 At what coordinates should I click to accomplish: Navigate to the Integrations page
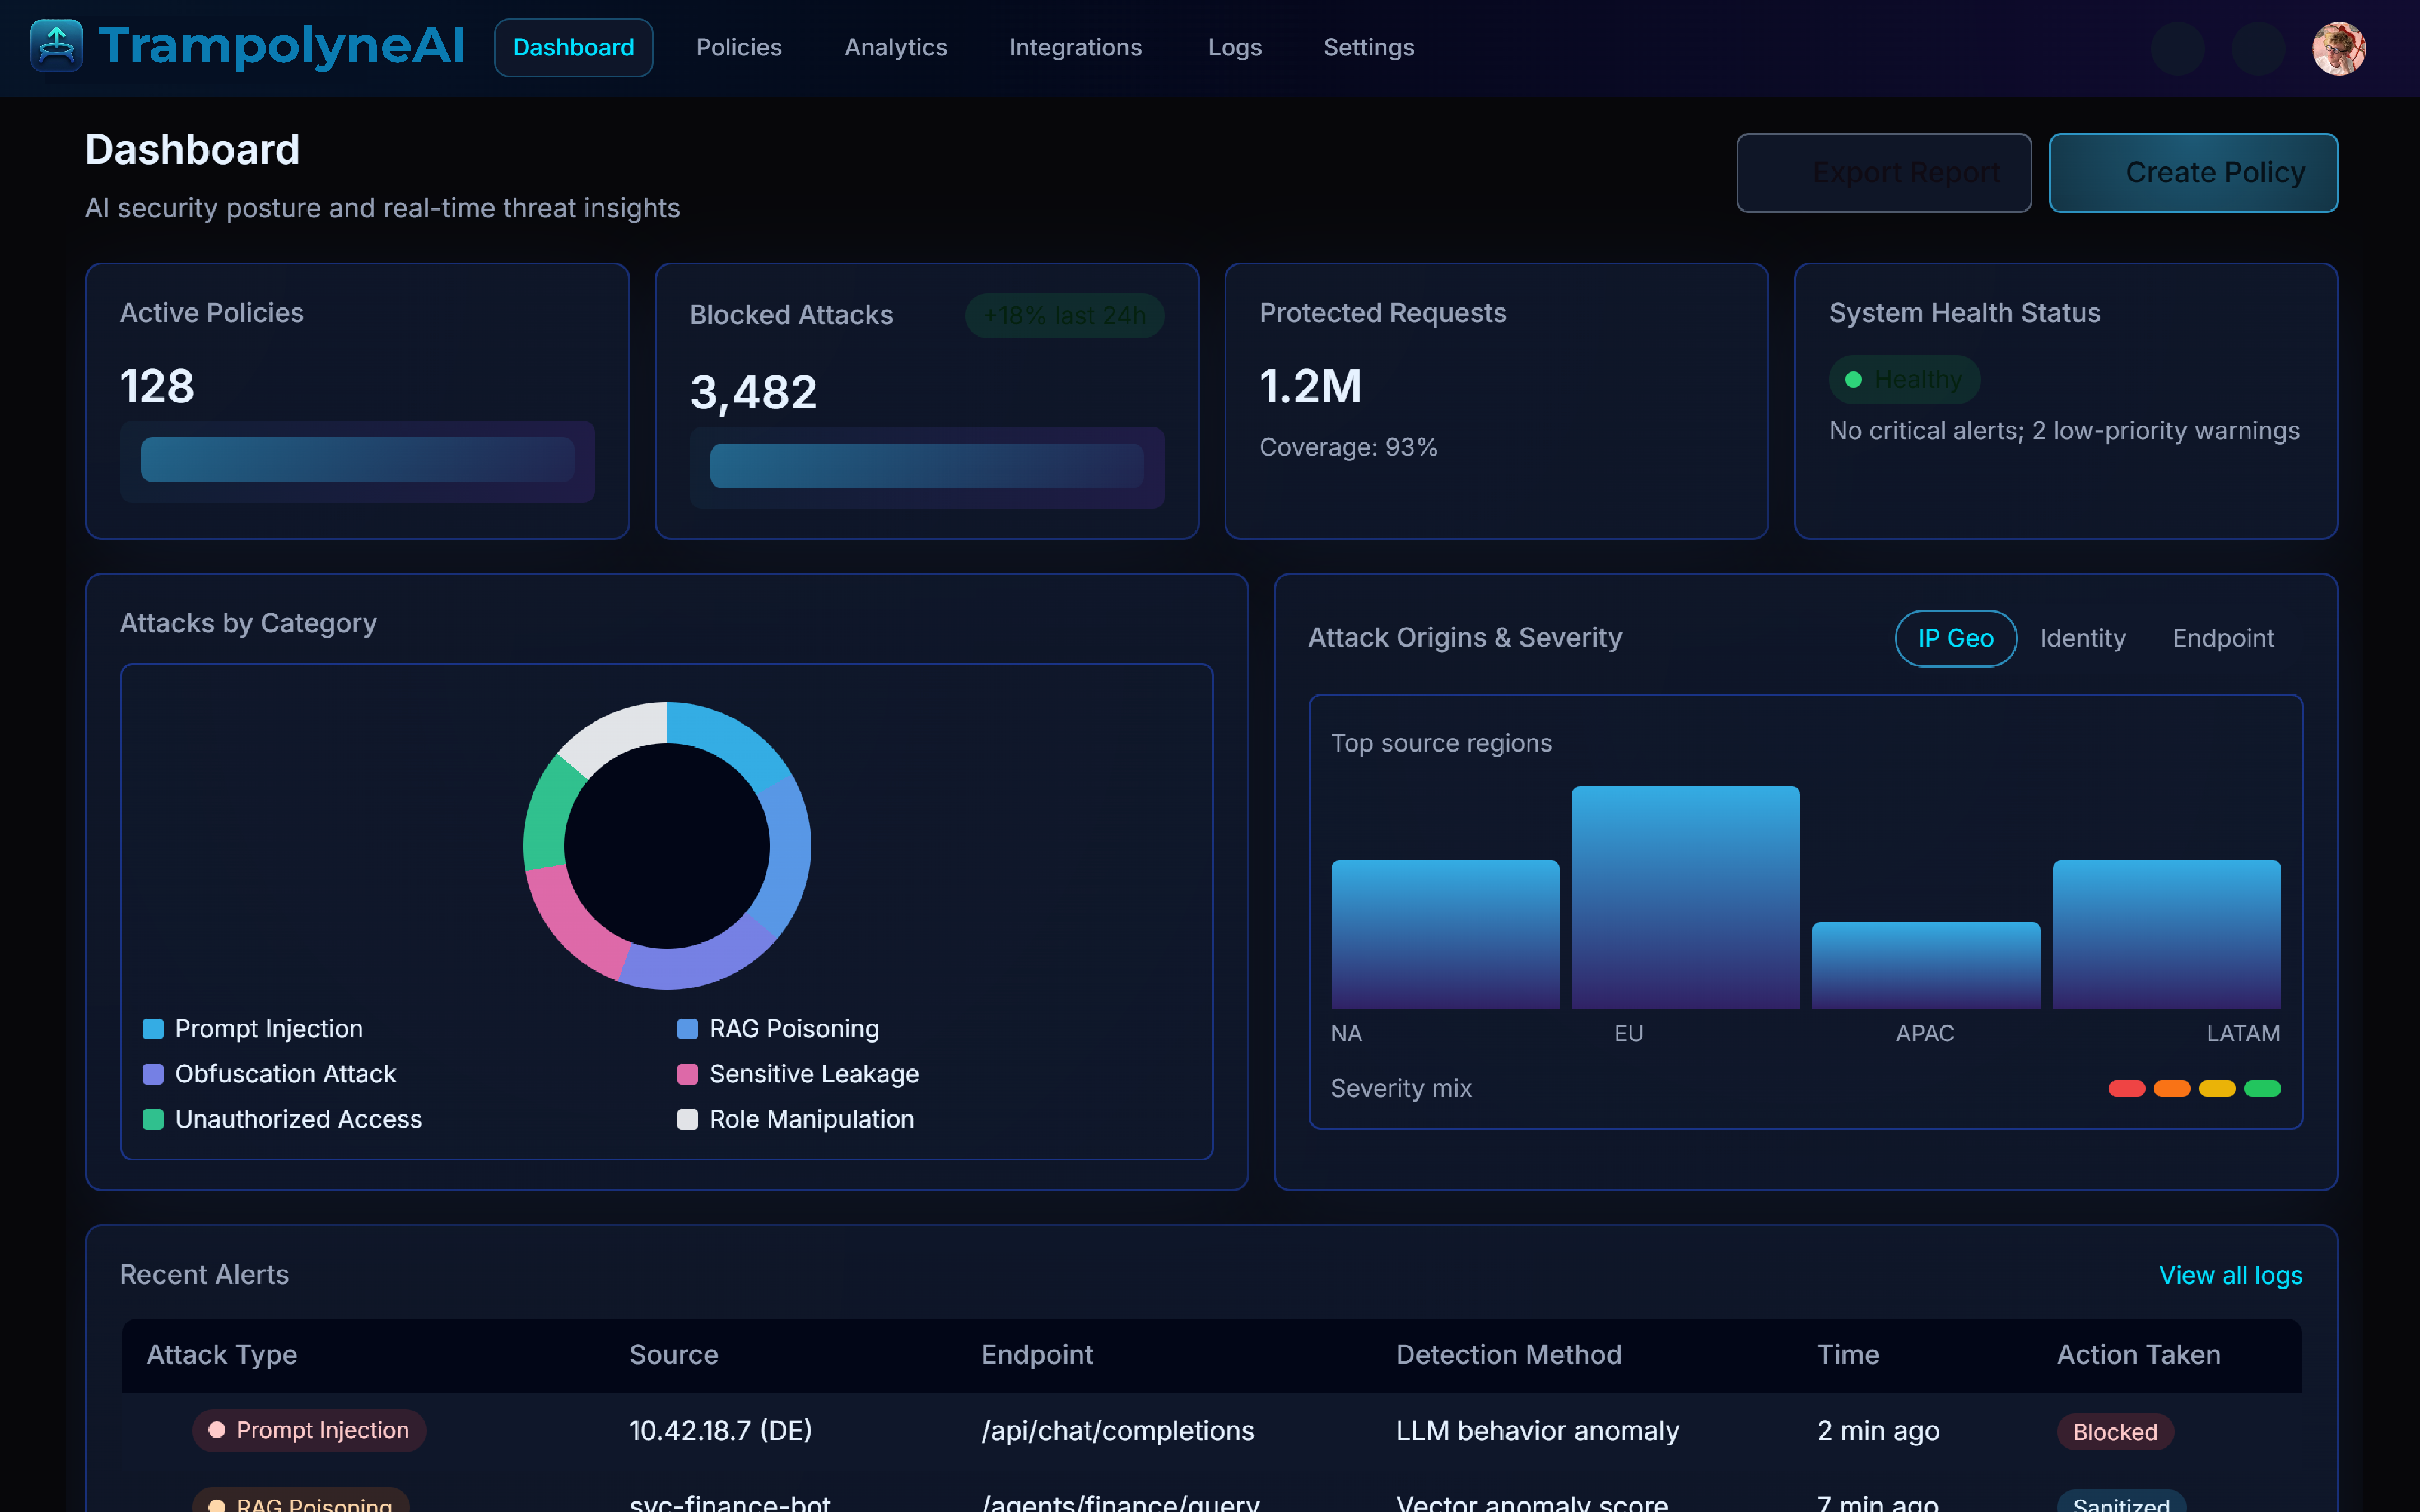click(1075, 47)
